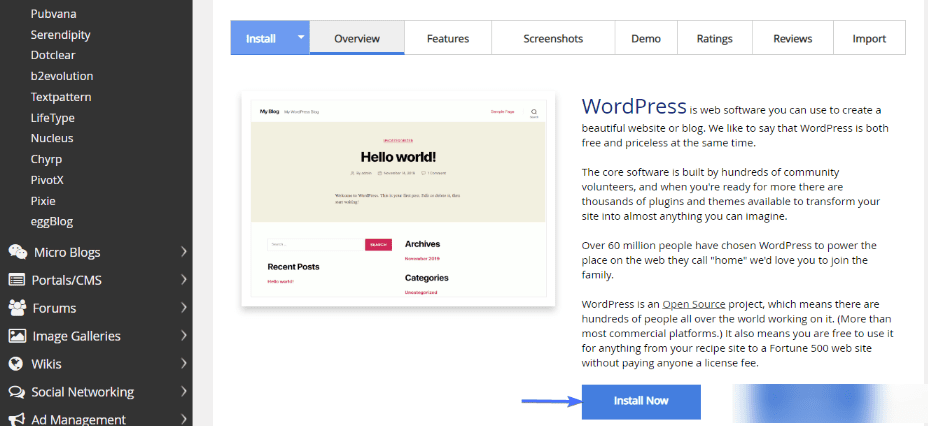Open the Features tab
Viewport: 928px width, 431px height.
448,38
